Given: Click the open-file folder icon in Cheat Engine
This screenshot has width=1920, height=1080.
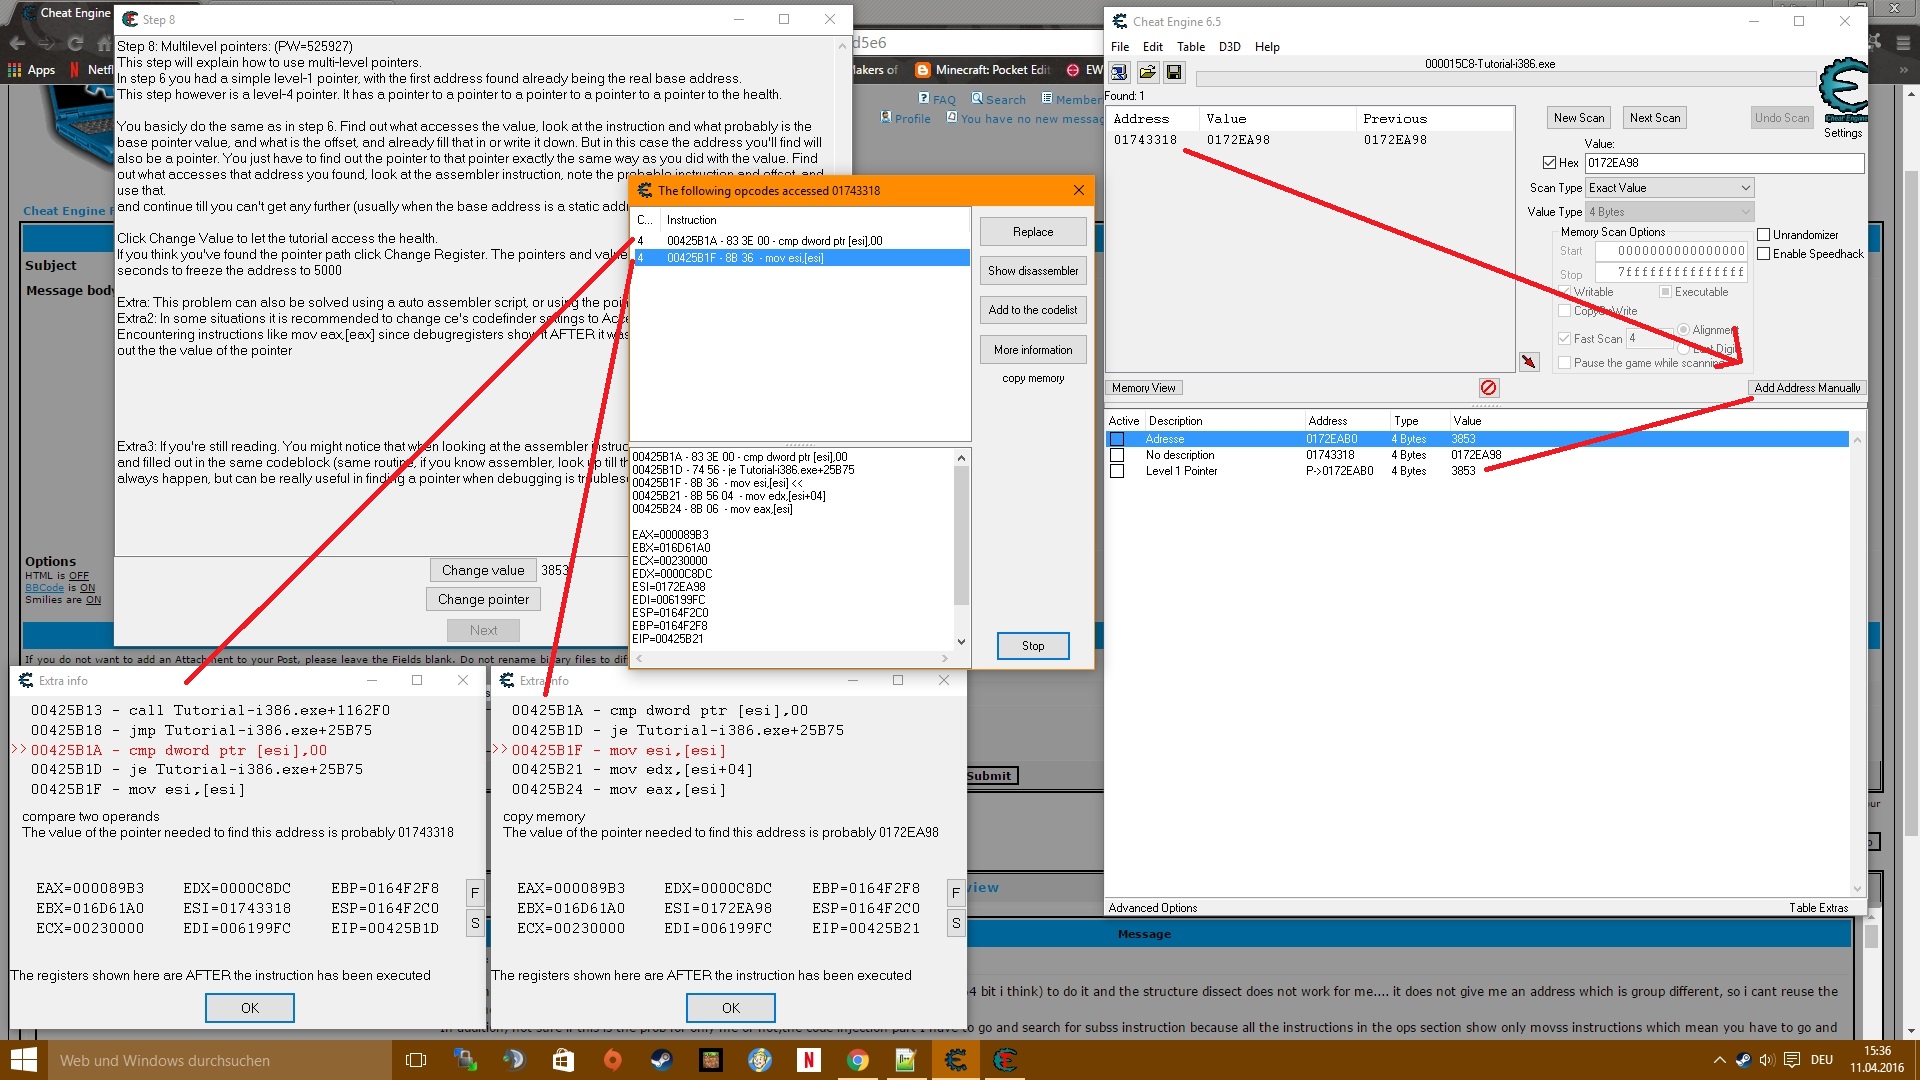Looking at the screenshot, I should (1147, 72).
